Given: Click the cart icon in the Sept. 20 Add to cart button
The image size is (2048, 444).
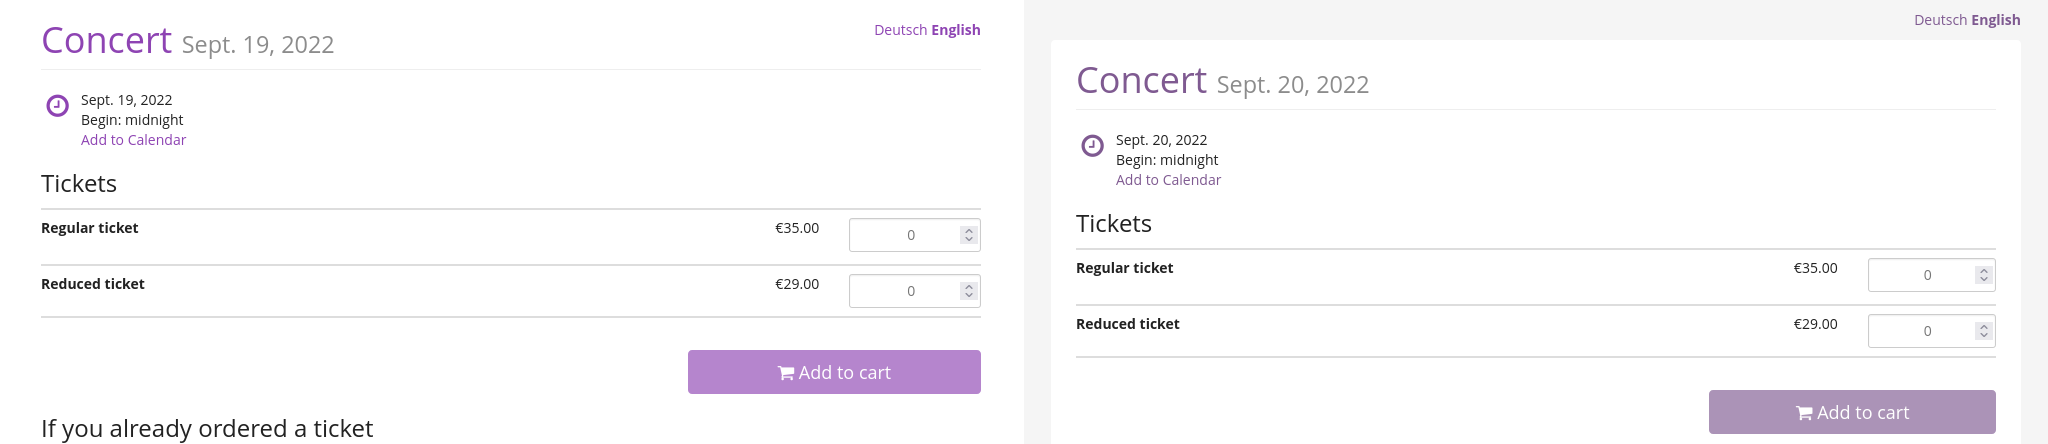Looking at the screenshot, I should pos(1804,413).
